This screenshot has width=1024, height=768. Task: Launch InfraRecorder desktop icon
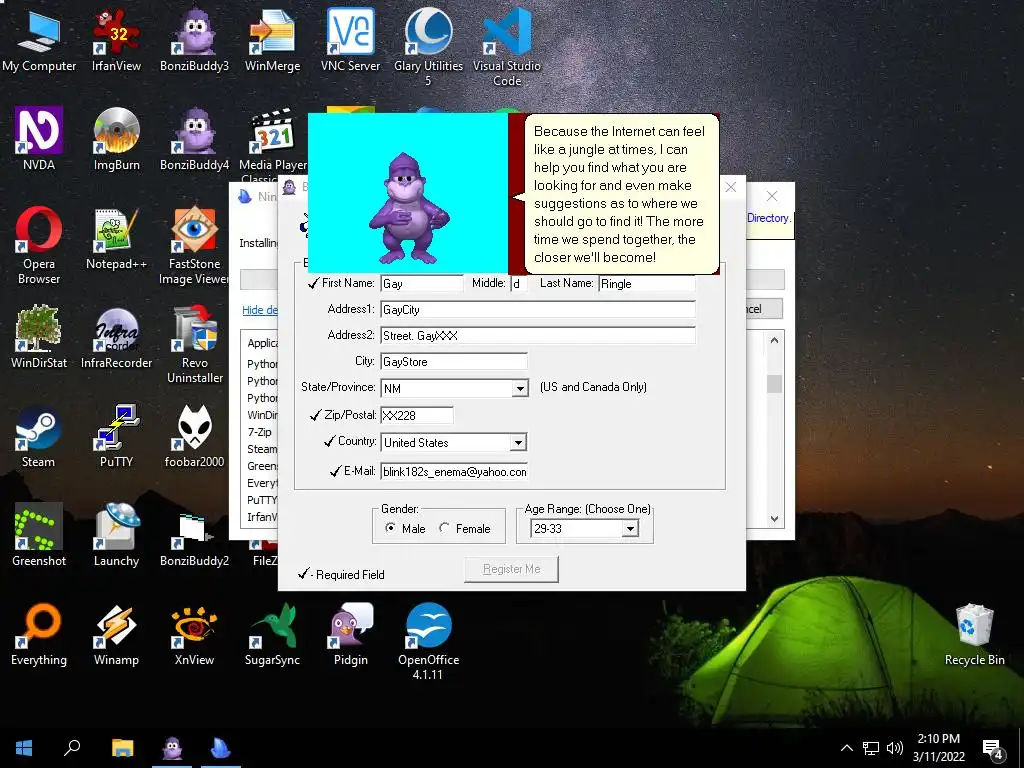coord(116,336)
